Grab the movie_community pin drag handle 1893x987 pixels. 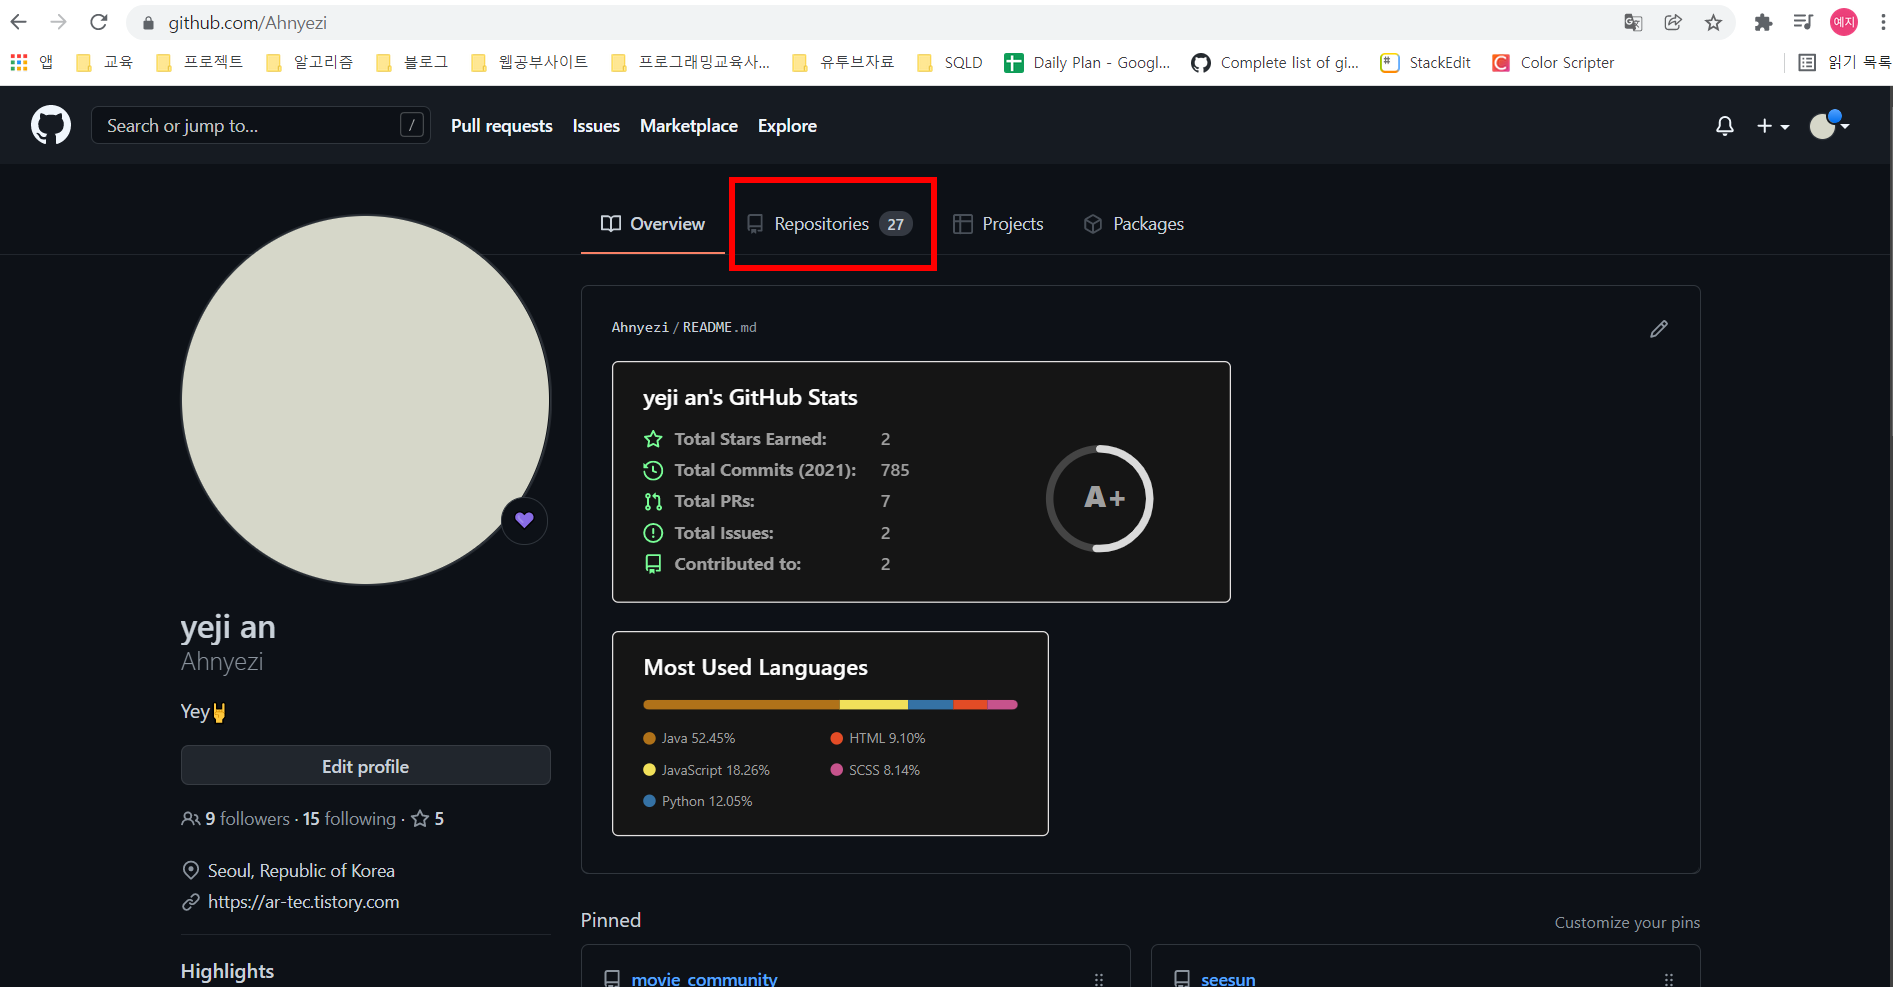pyautogui.click(x=1099, y=980)
